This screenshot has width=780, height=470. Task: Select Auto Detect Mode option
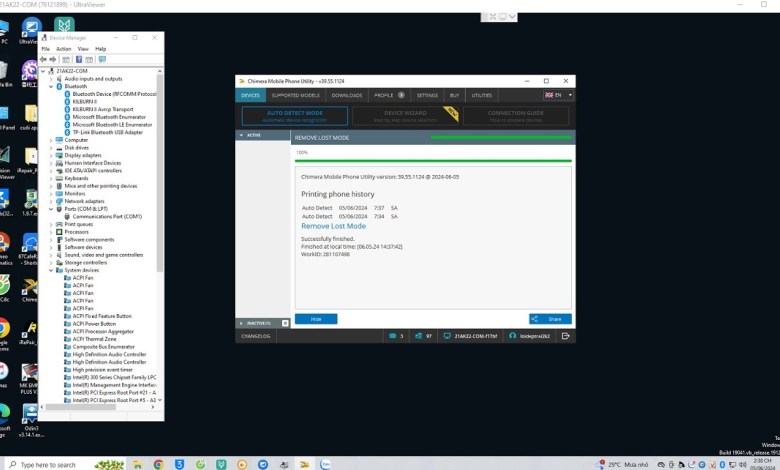tap(295, 116)
